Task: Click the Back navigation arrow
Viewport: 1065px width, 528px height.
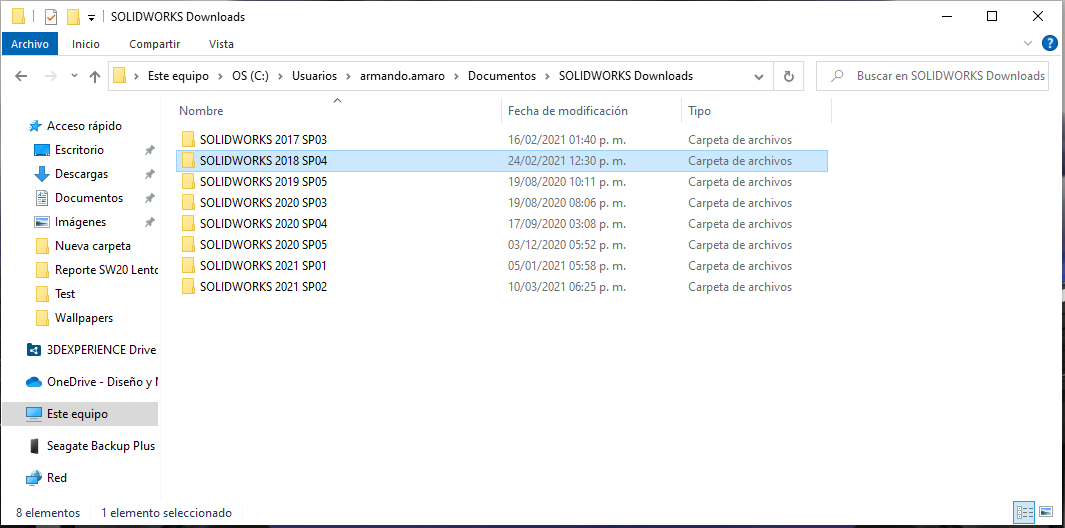Action: point(21,76)
